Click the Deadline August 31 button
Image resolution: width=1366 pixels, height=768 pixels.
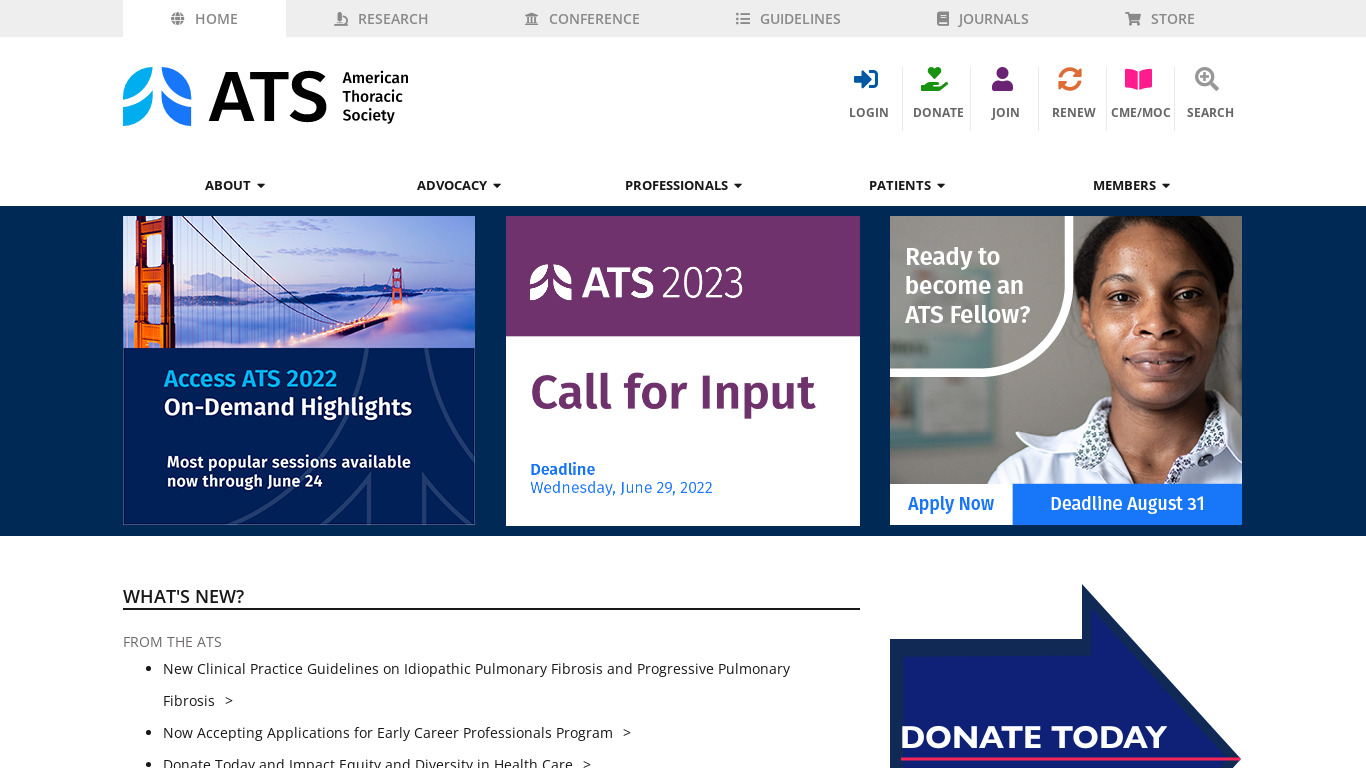[1127, 504]
